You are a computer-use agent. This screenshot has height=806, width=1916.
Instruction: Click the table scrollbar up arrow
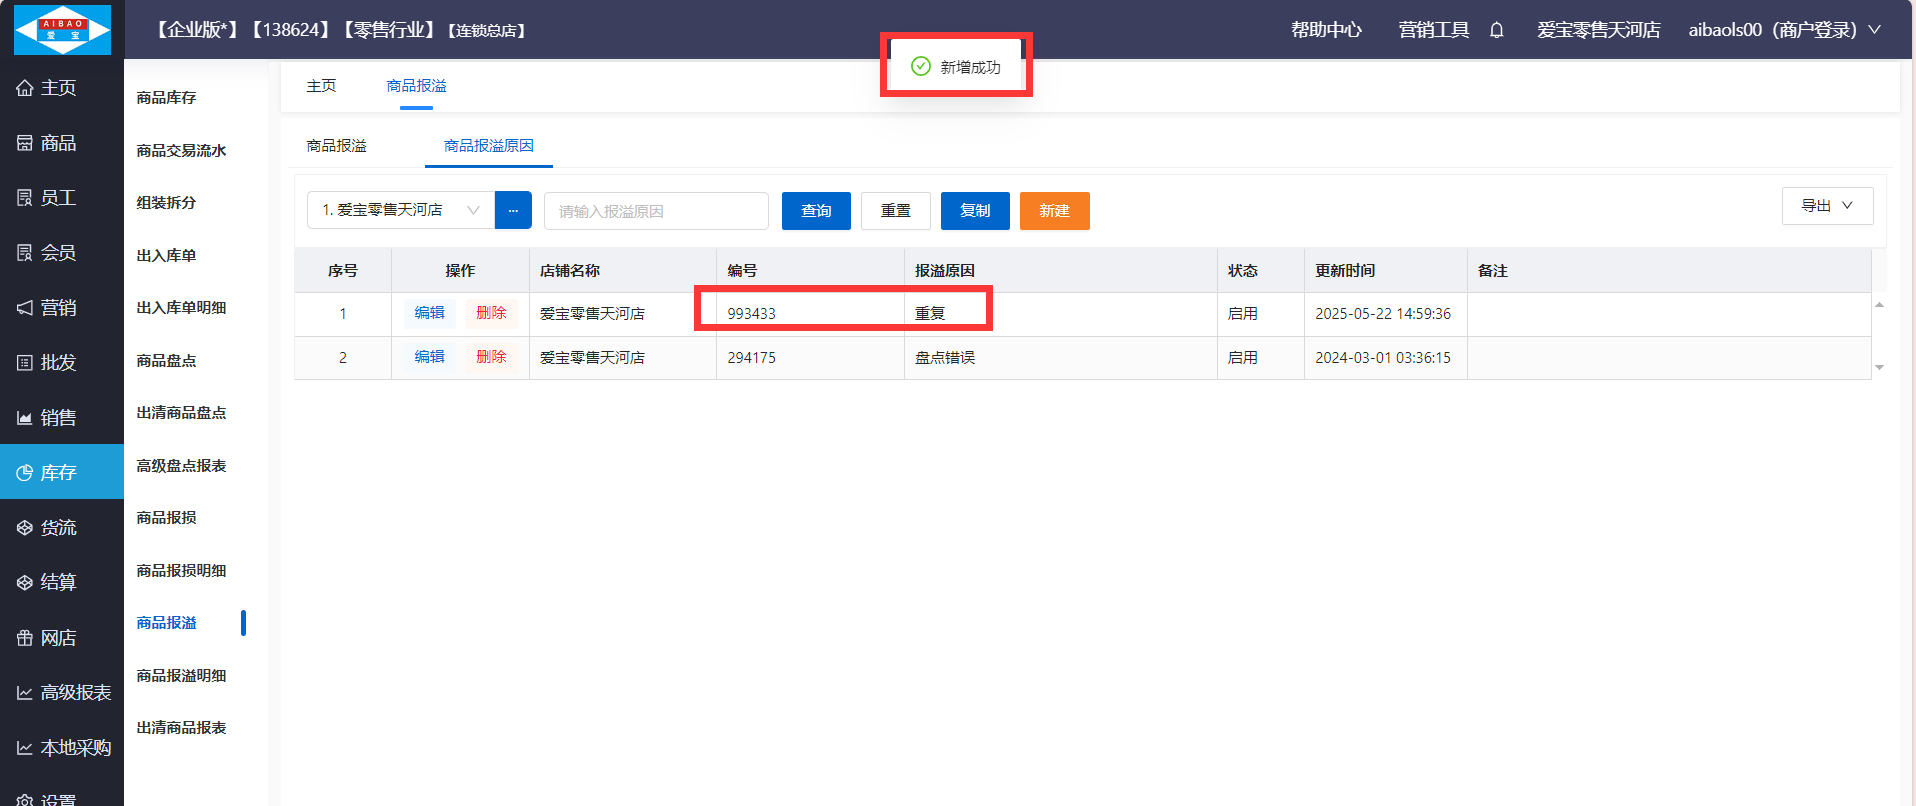[x=1880, y=305]
